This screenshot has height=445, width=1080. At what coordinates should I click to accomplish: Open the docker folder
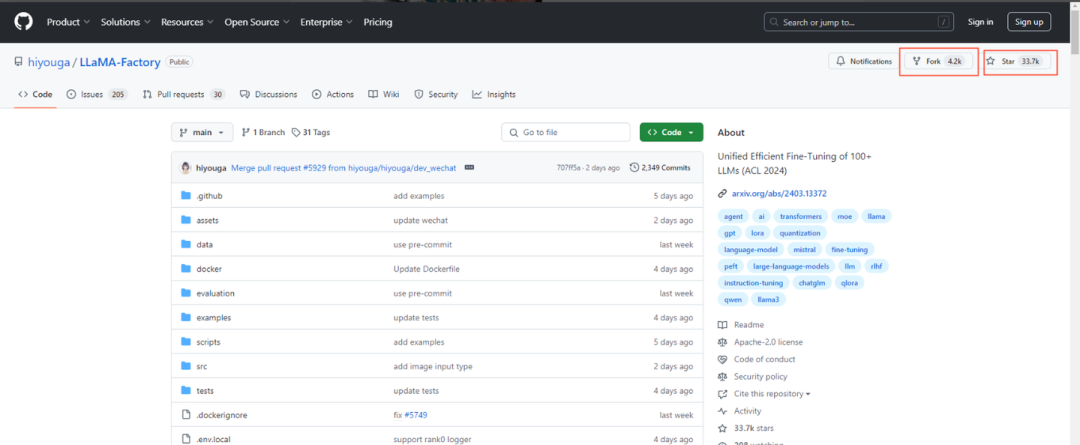tap(209, 269)
